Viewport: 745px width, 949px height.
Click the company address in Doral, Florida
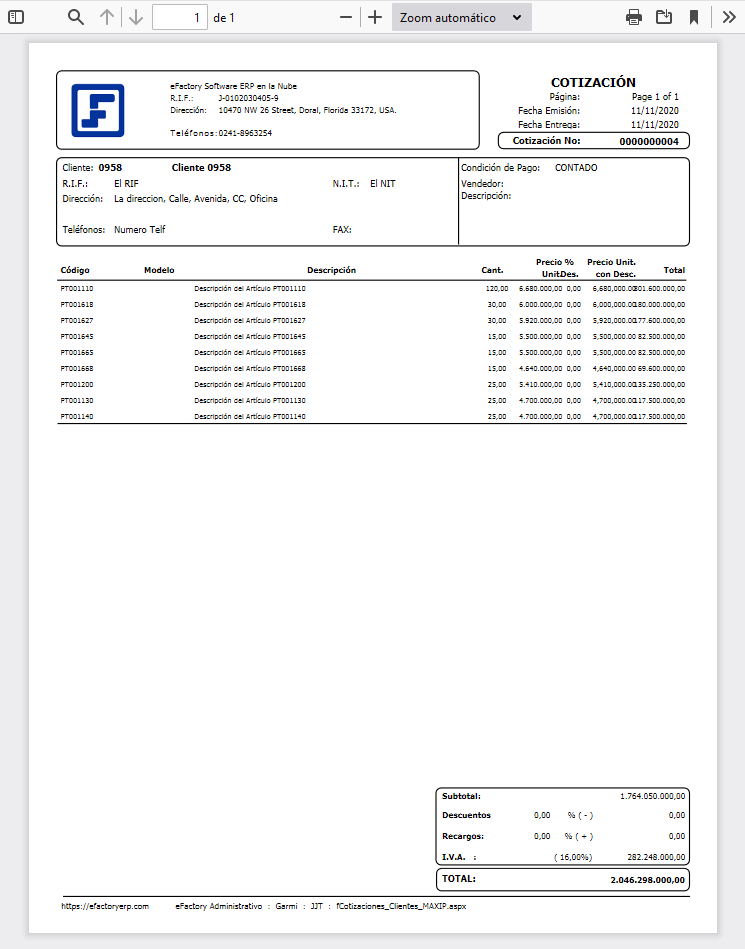[307, 110]
